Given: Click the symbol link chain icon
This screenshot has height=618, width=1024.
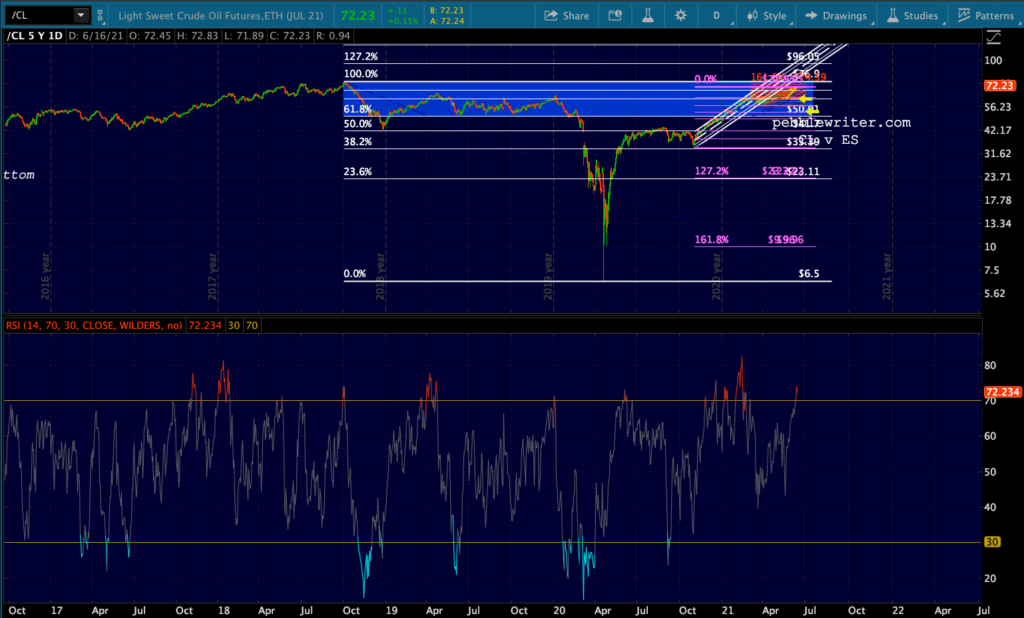Looking at the screenshot, I should 100,15.
